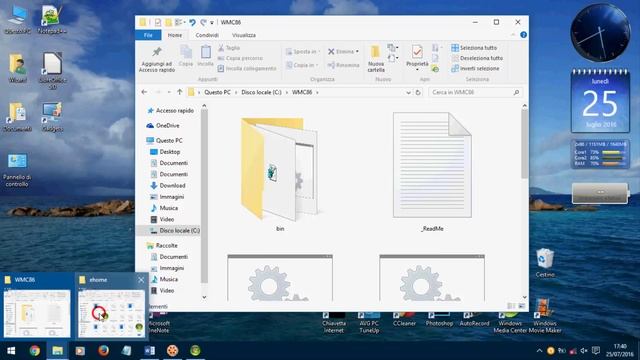
Task: Select Raccolte in navigation pane
Action: pos(162,246)
